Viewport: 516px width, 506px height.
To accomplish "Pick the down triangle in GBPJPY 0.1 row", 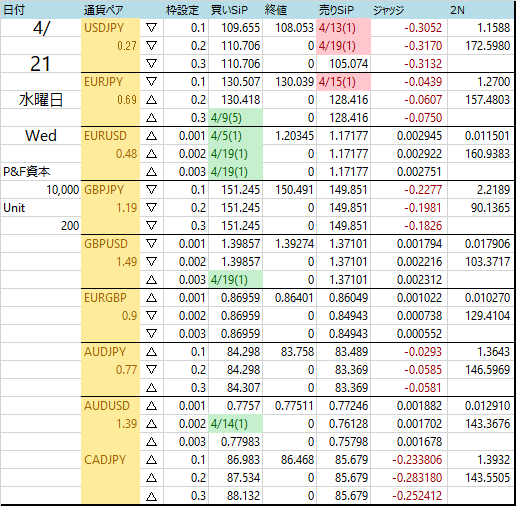I will [x=152, y=190].
